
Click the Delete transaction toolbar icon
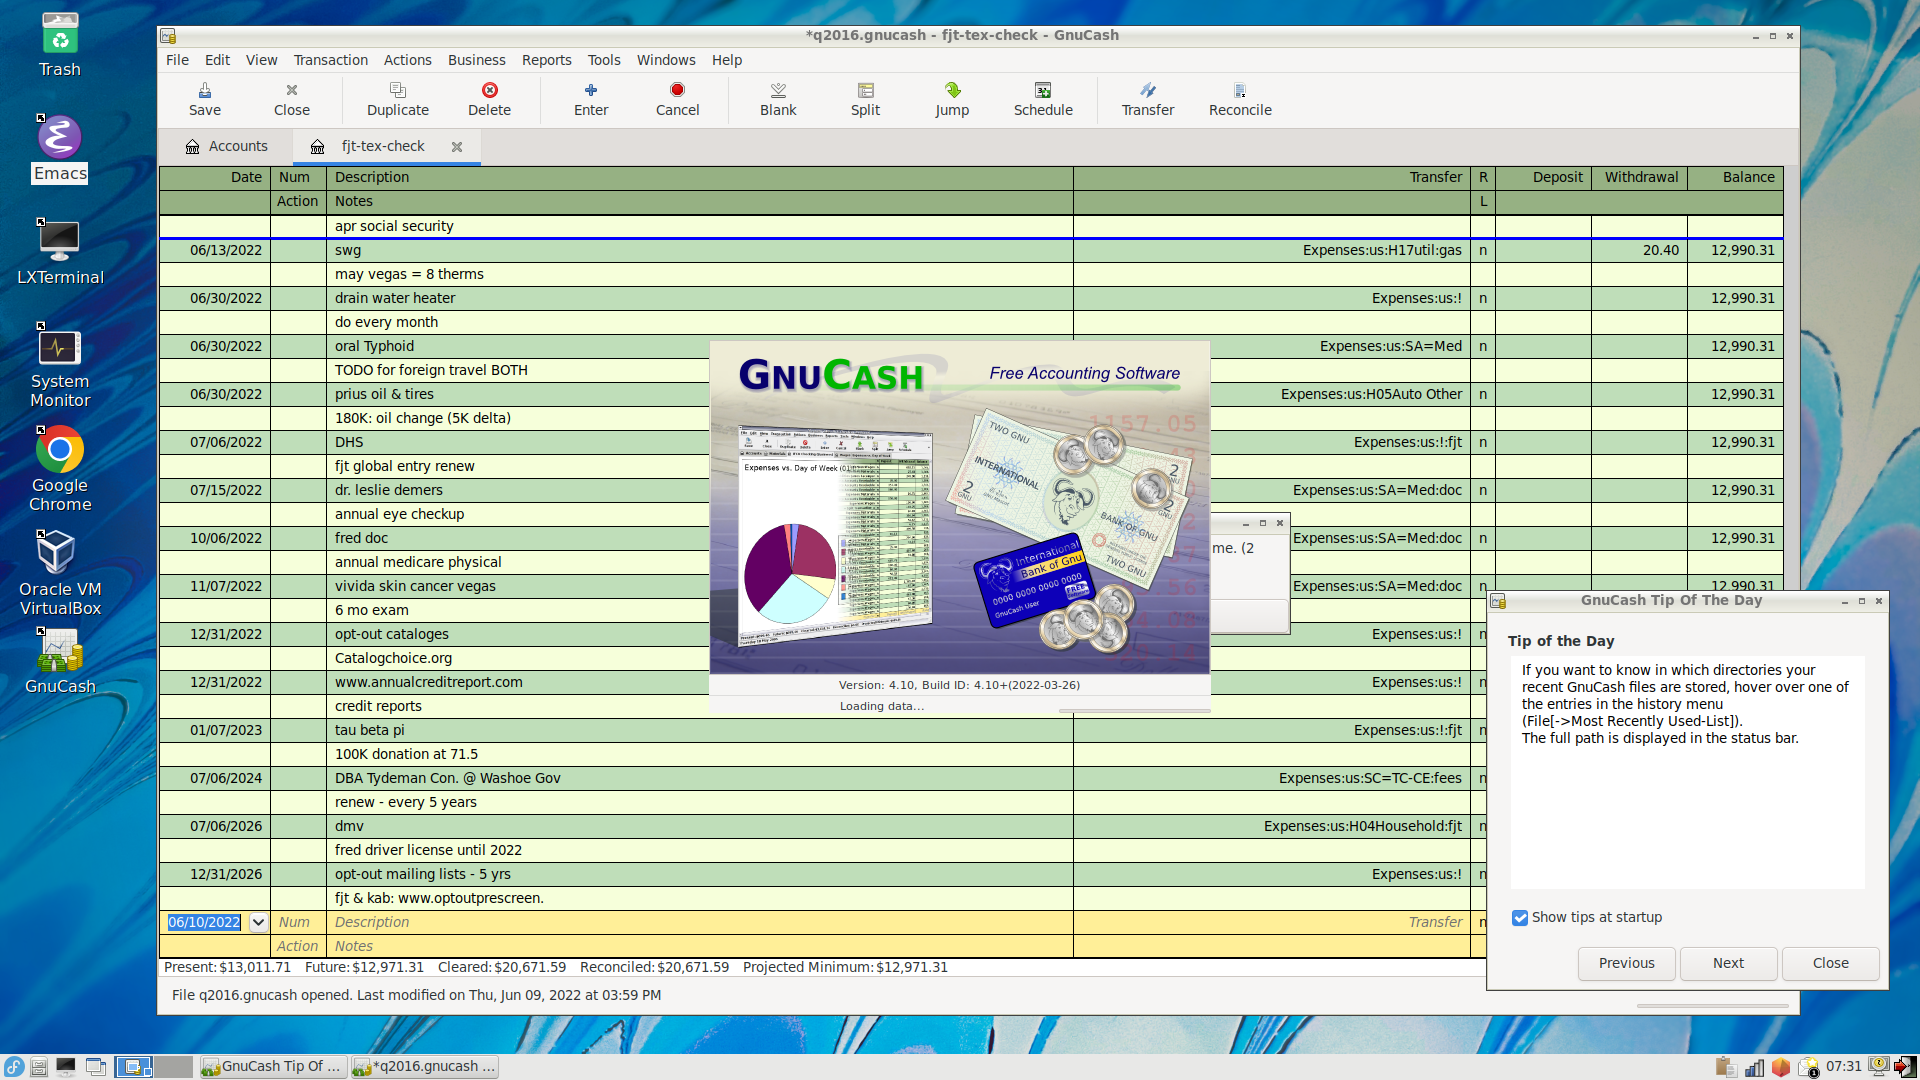489,99
